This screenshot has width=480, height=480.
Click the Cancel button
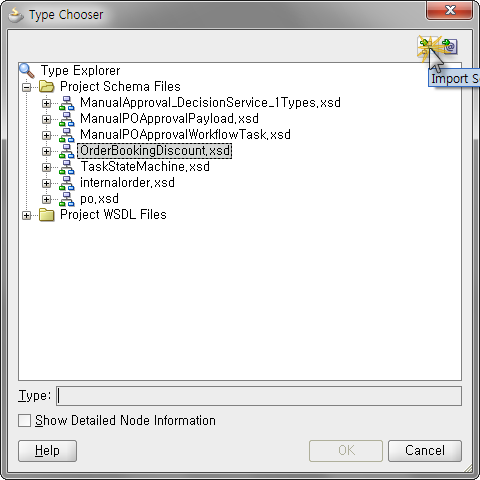tap(425, 451)
